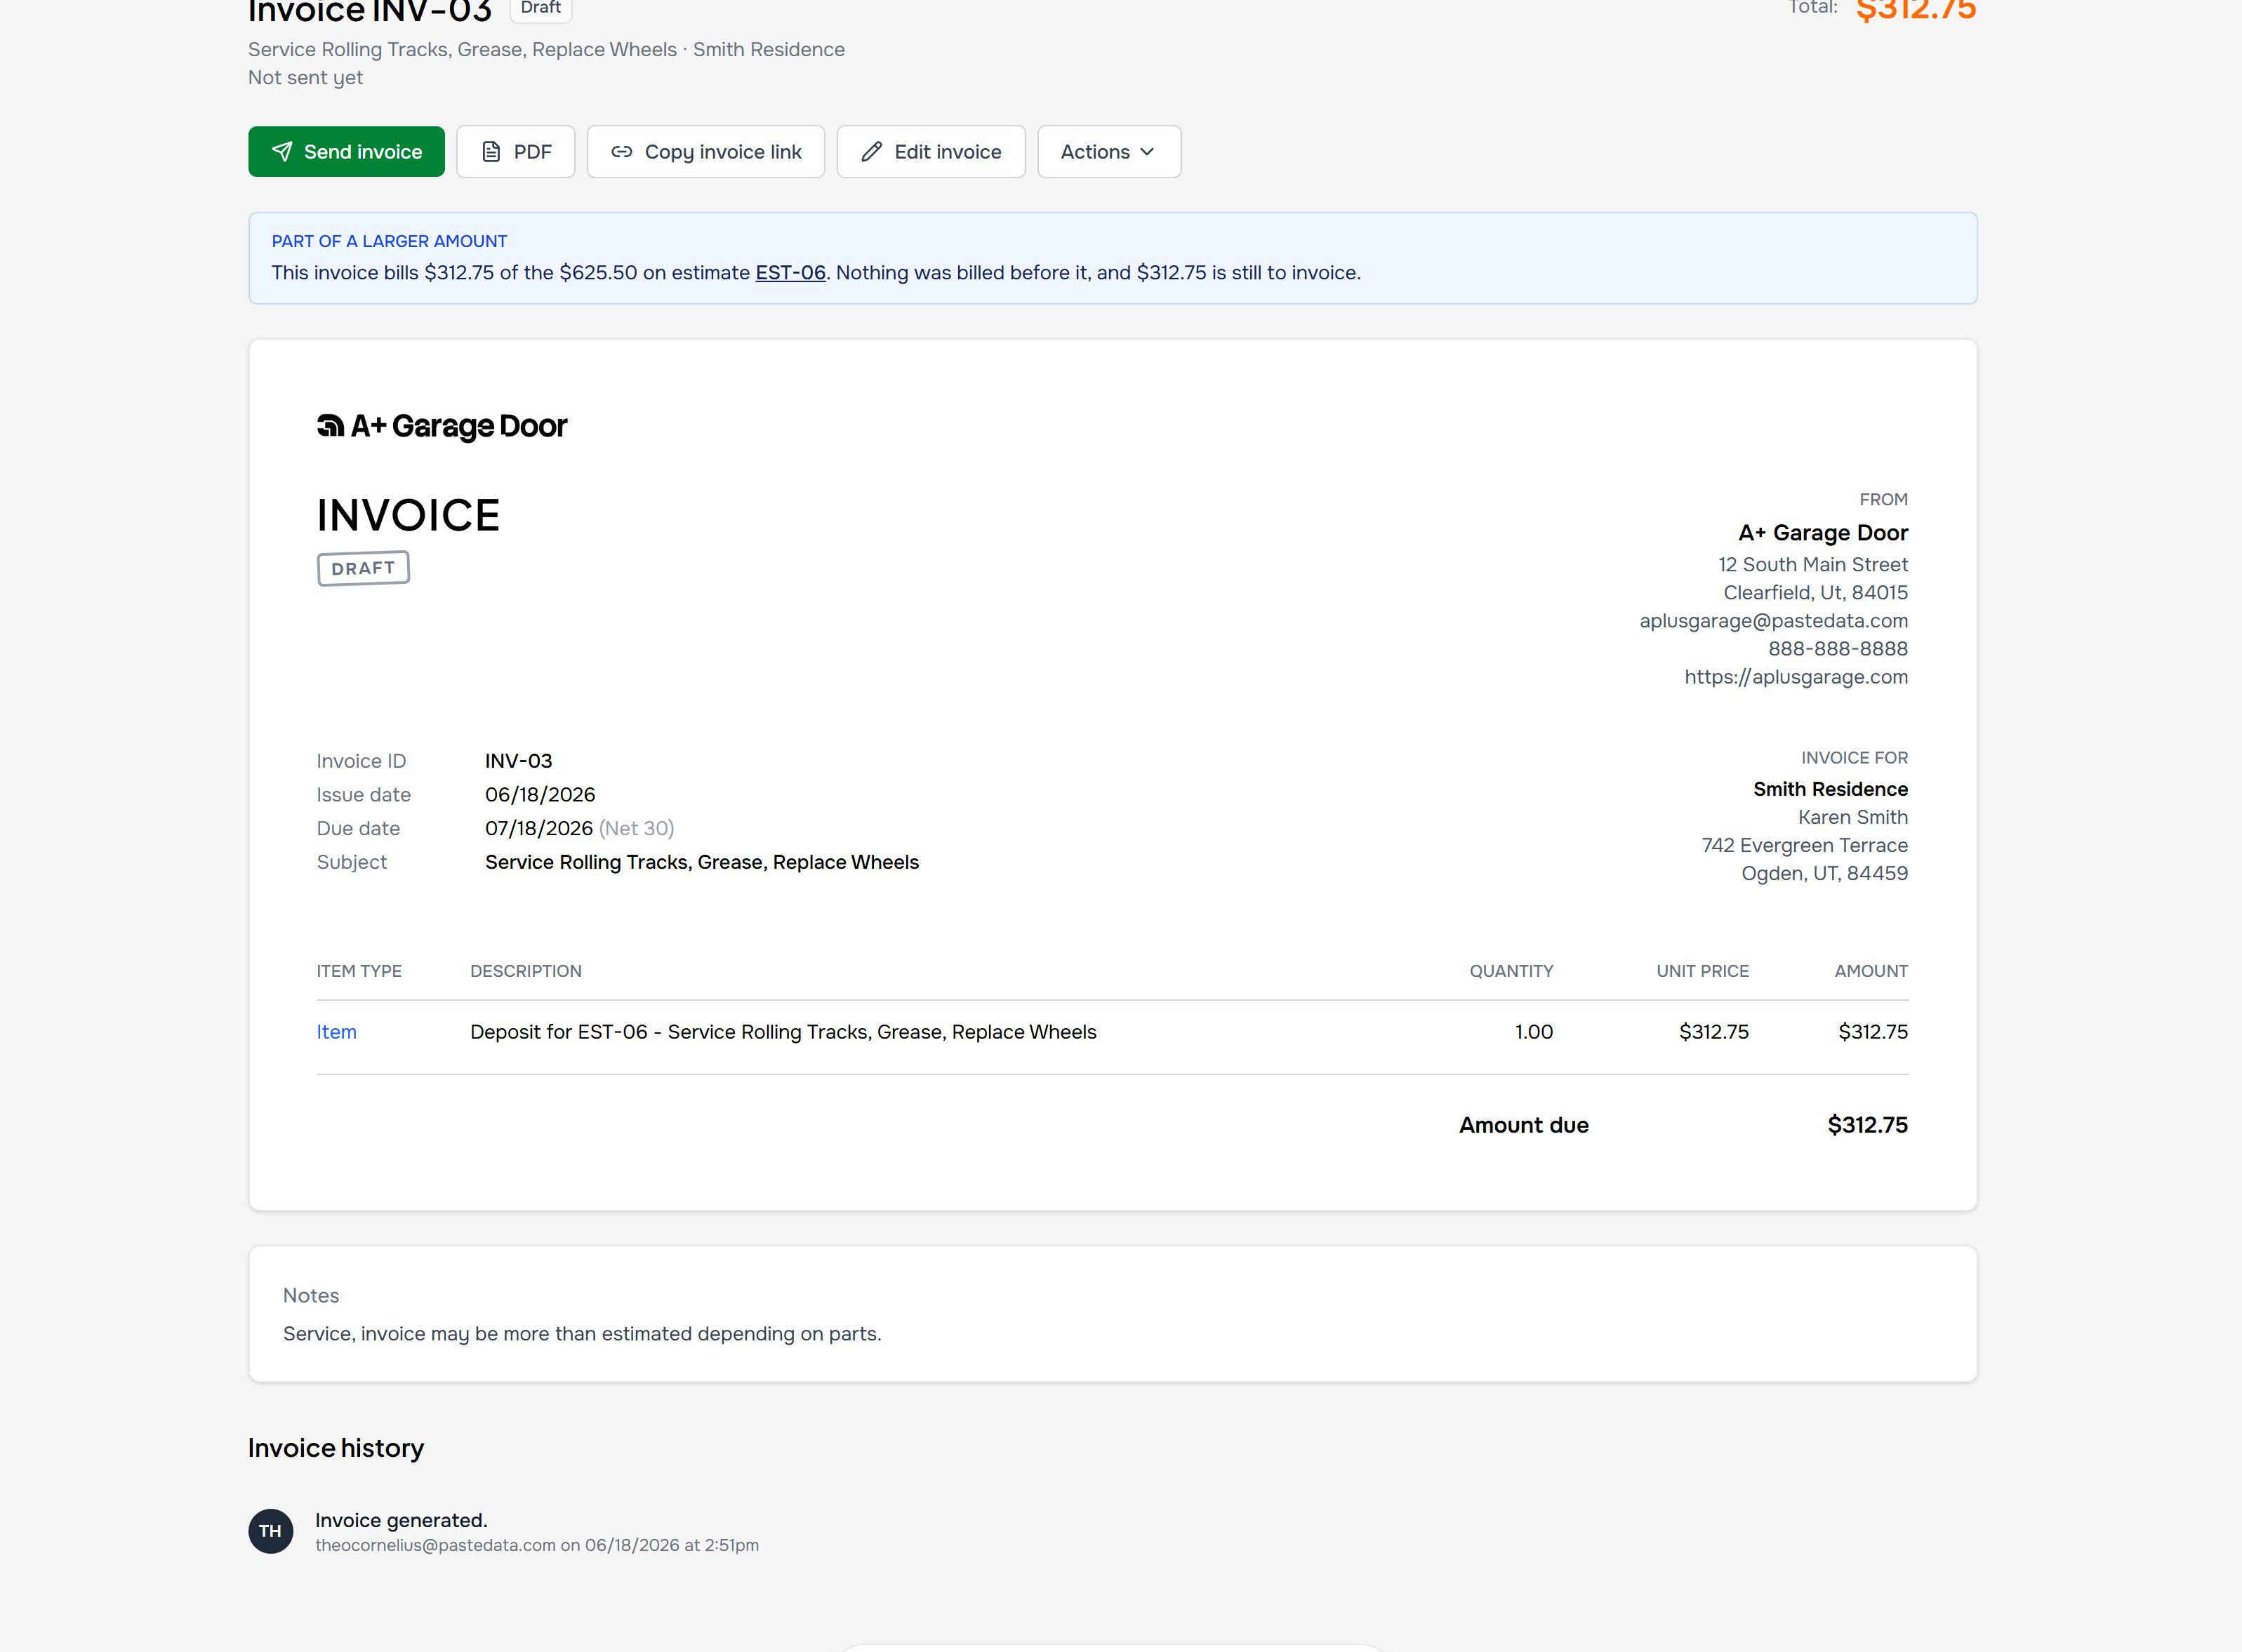Click the document icon in PDF button
This screenshot has width=2242, height=1652.
(x=491, y=152)
